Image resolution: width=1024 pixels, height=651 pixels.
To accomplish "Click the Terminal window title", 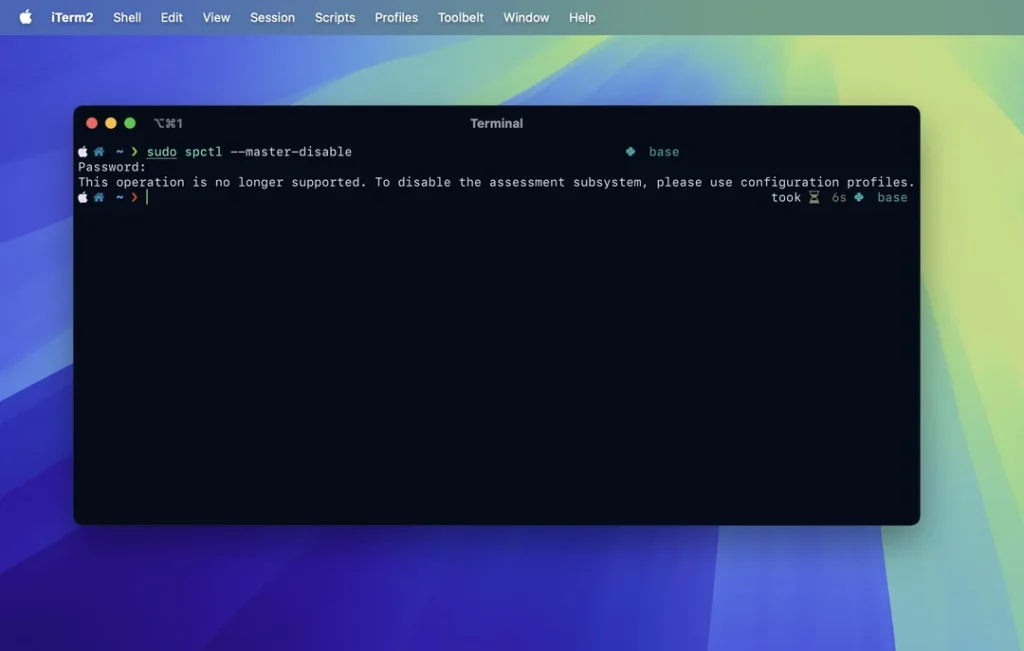I will (496, 123).
